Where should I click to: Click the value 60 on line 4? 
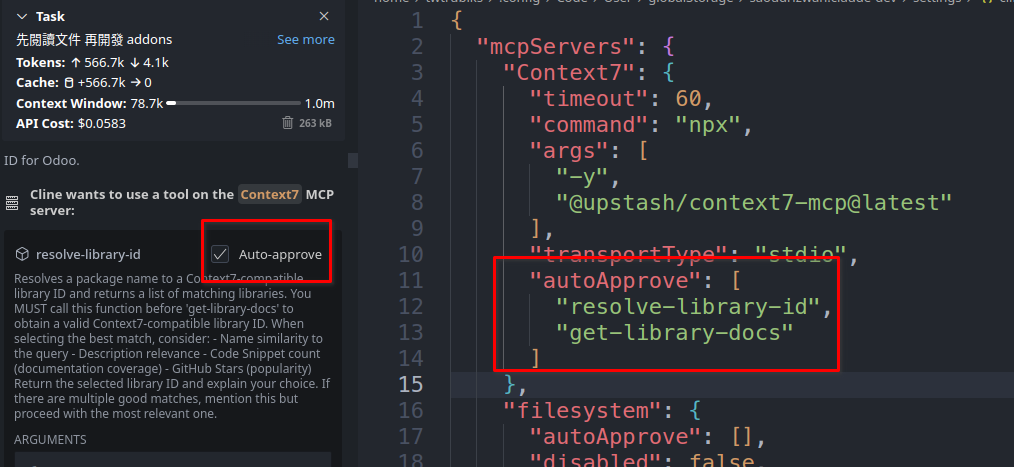(689, 98)
